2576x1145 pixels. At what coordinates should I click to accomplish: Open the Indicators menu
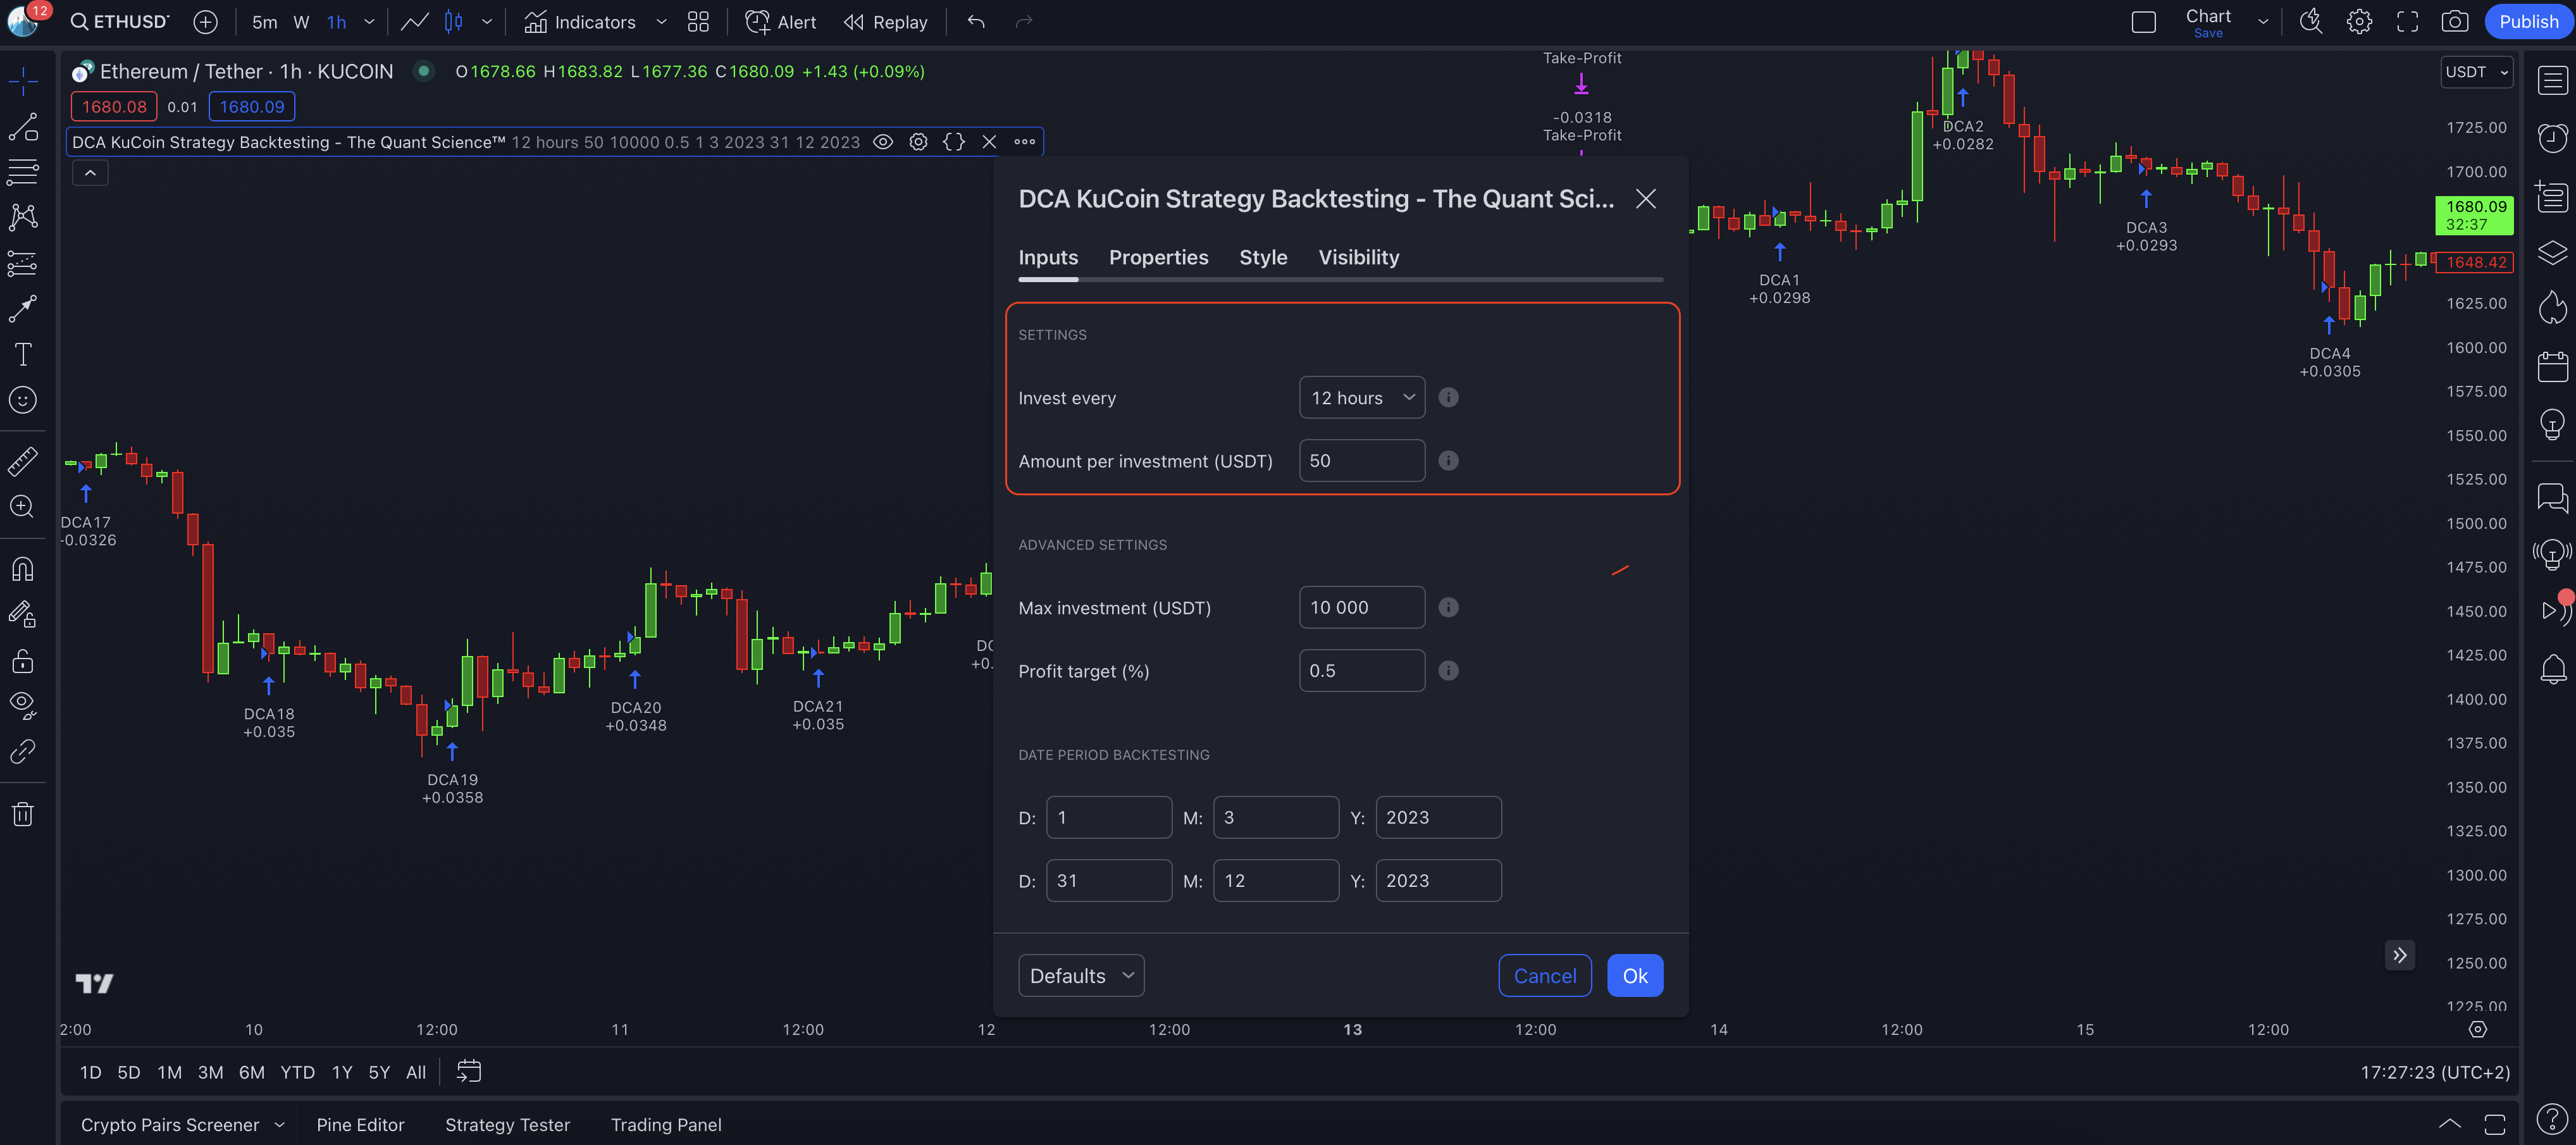(x=581, y=22)
